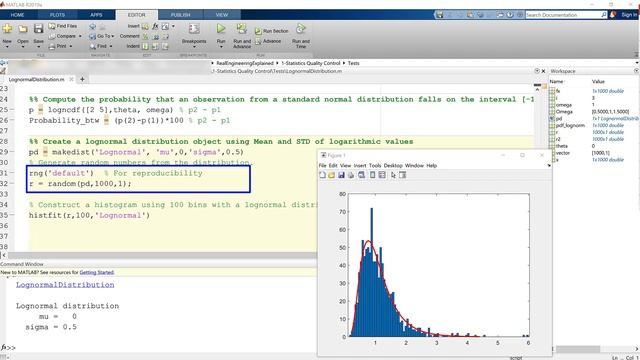The width and height of the screenshot is (640, 360).
Task: Click the insert section icon next to Insert
Action: 145,26
